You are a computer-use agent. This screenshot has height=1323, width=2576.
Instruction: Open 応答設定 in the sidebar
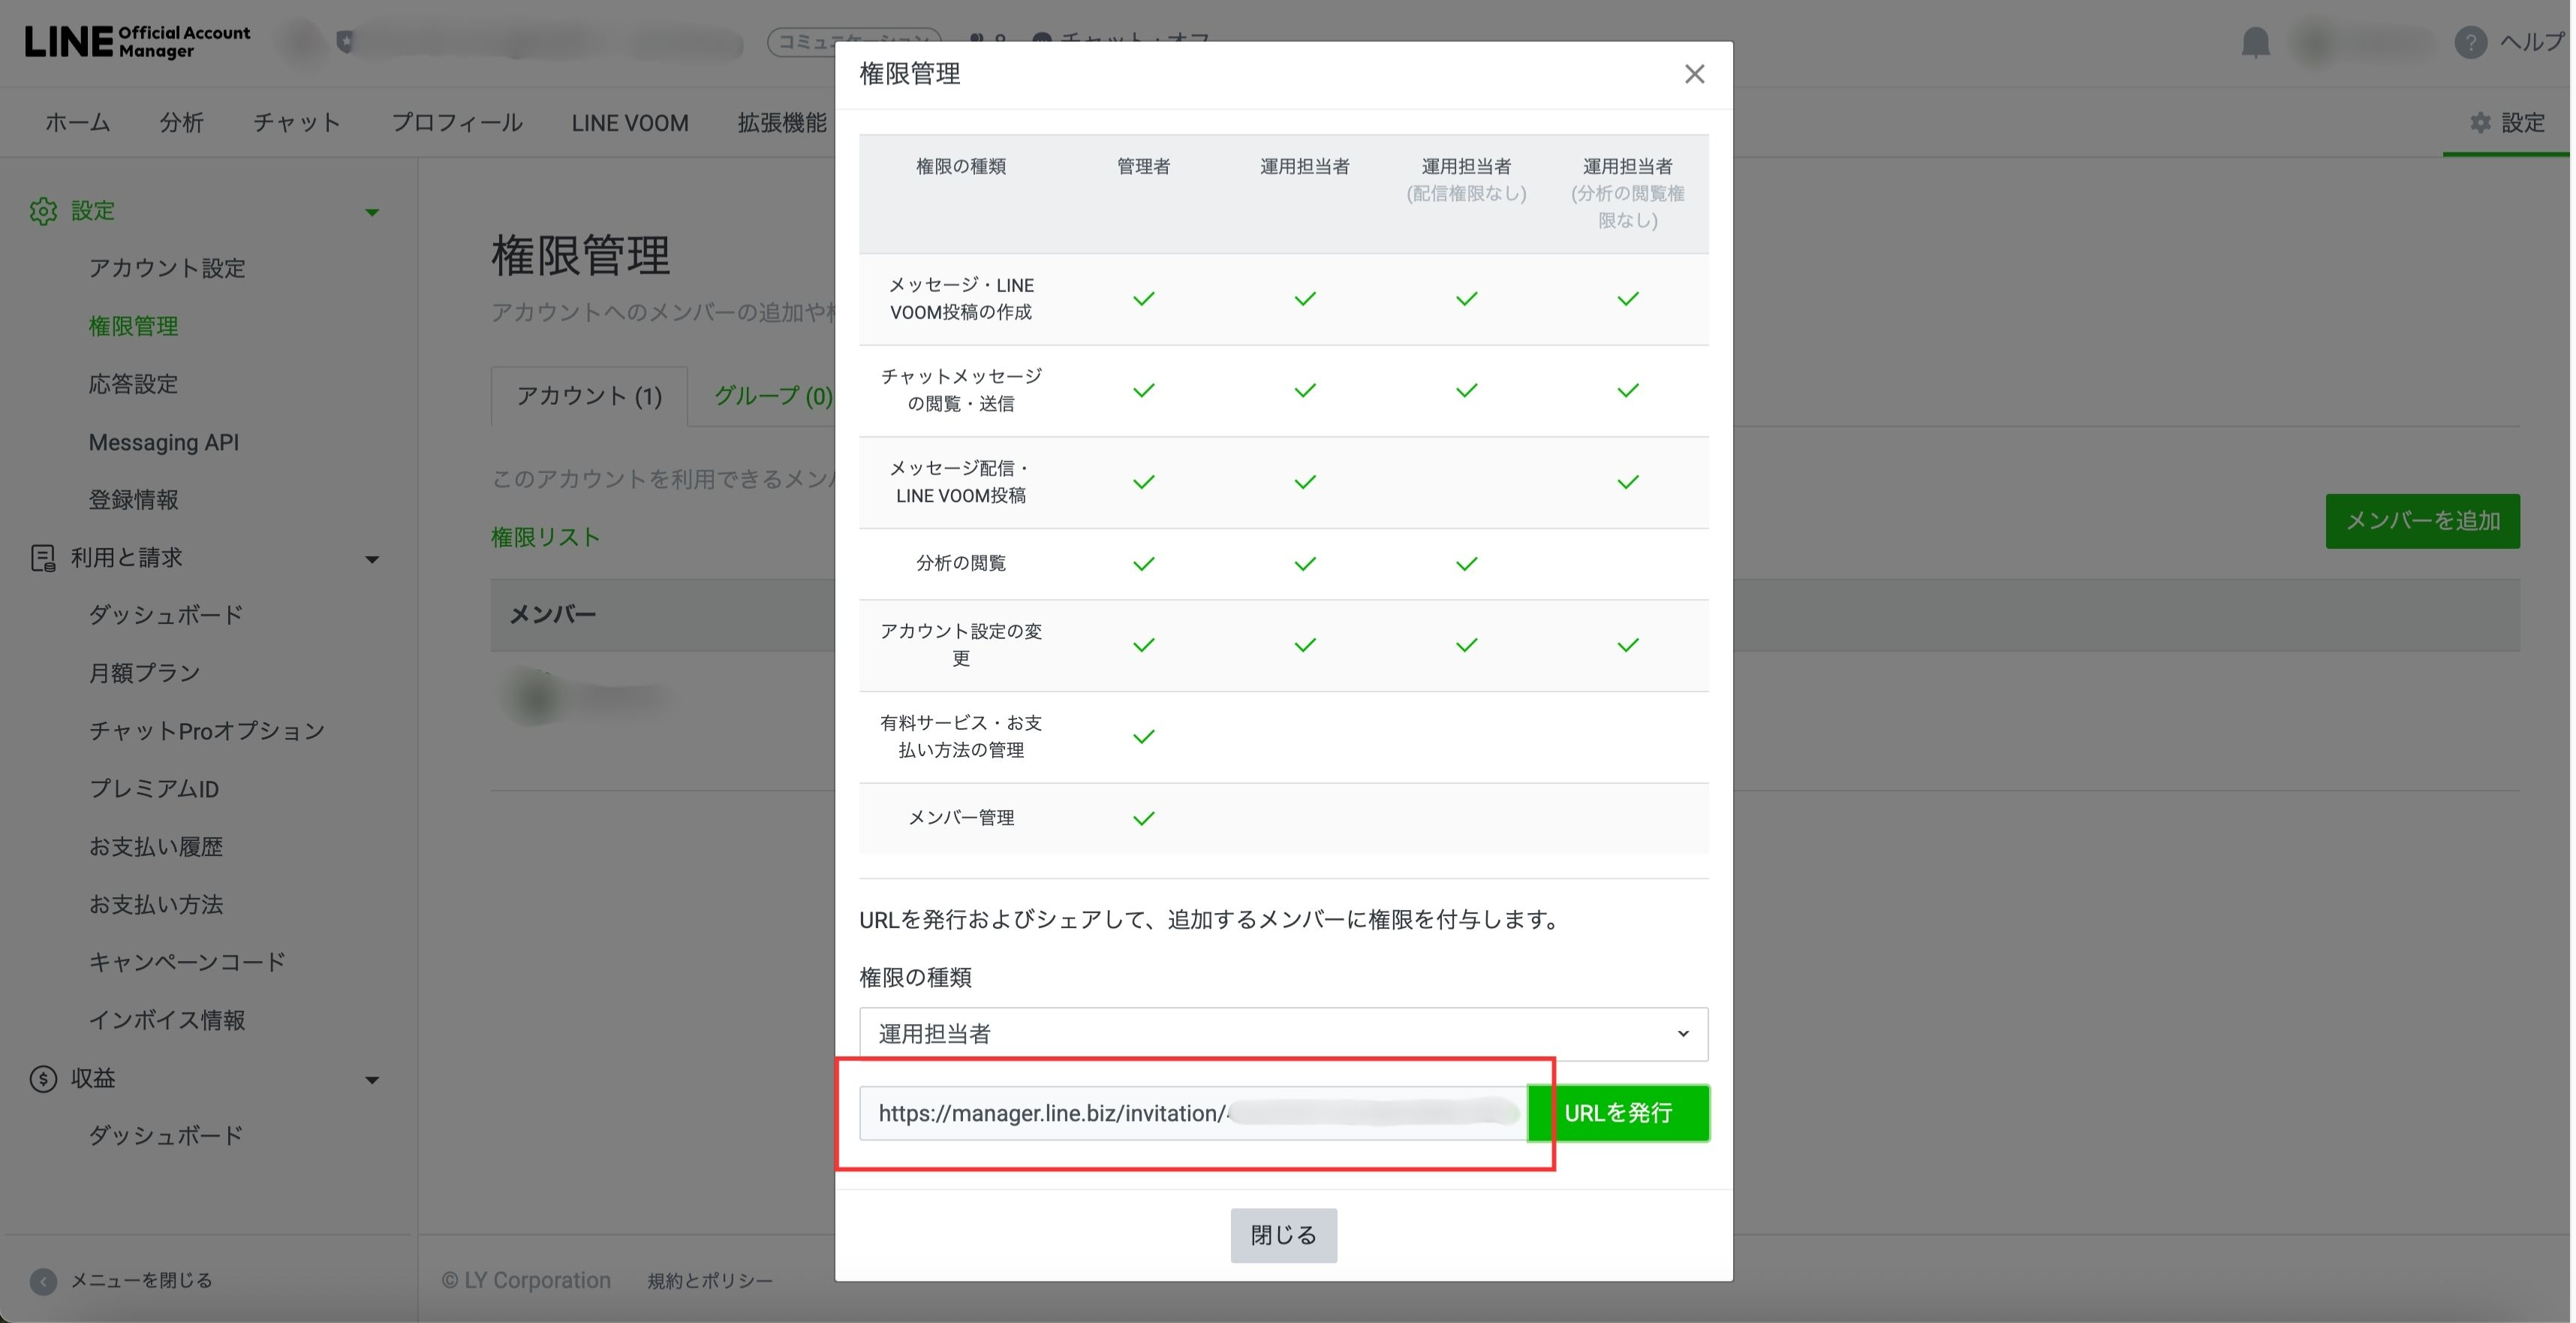[x=133, y=384]
